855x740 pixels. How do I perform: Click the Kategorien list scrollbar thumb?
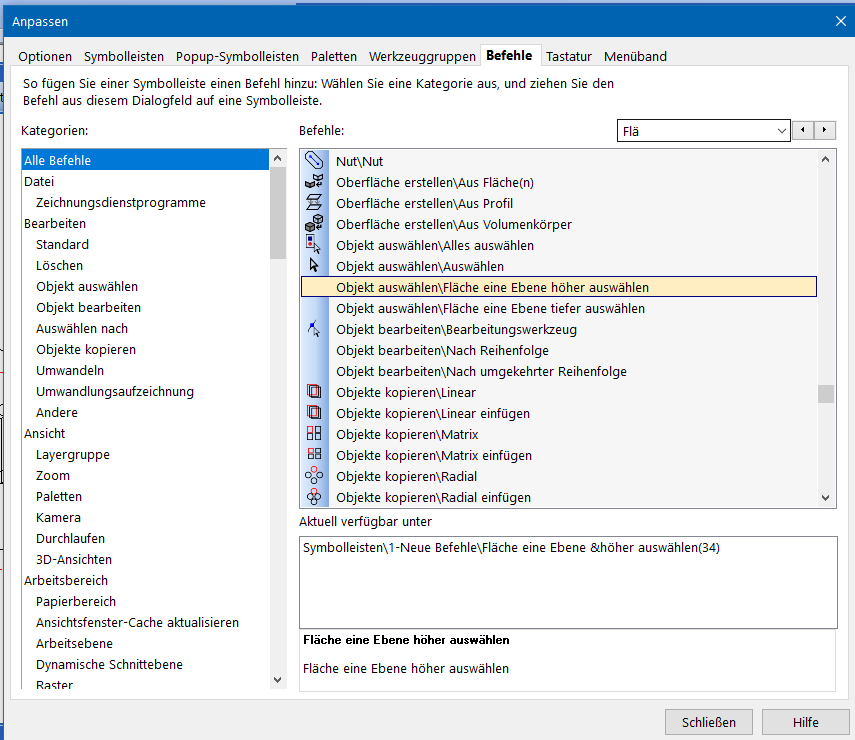(x=278, y=213)
